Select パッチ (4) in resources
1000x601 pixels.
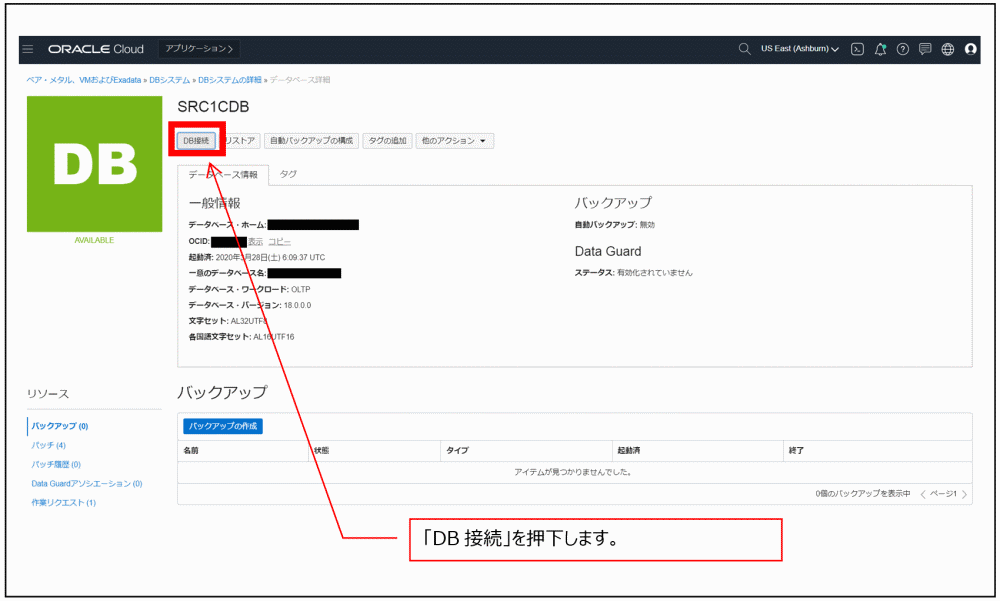[48, 445]
